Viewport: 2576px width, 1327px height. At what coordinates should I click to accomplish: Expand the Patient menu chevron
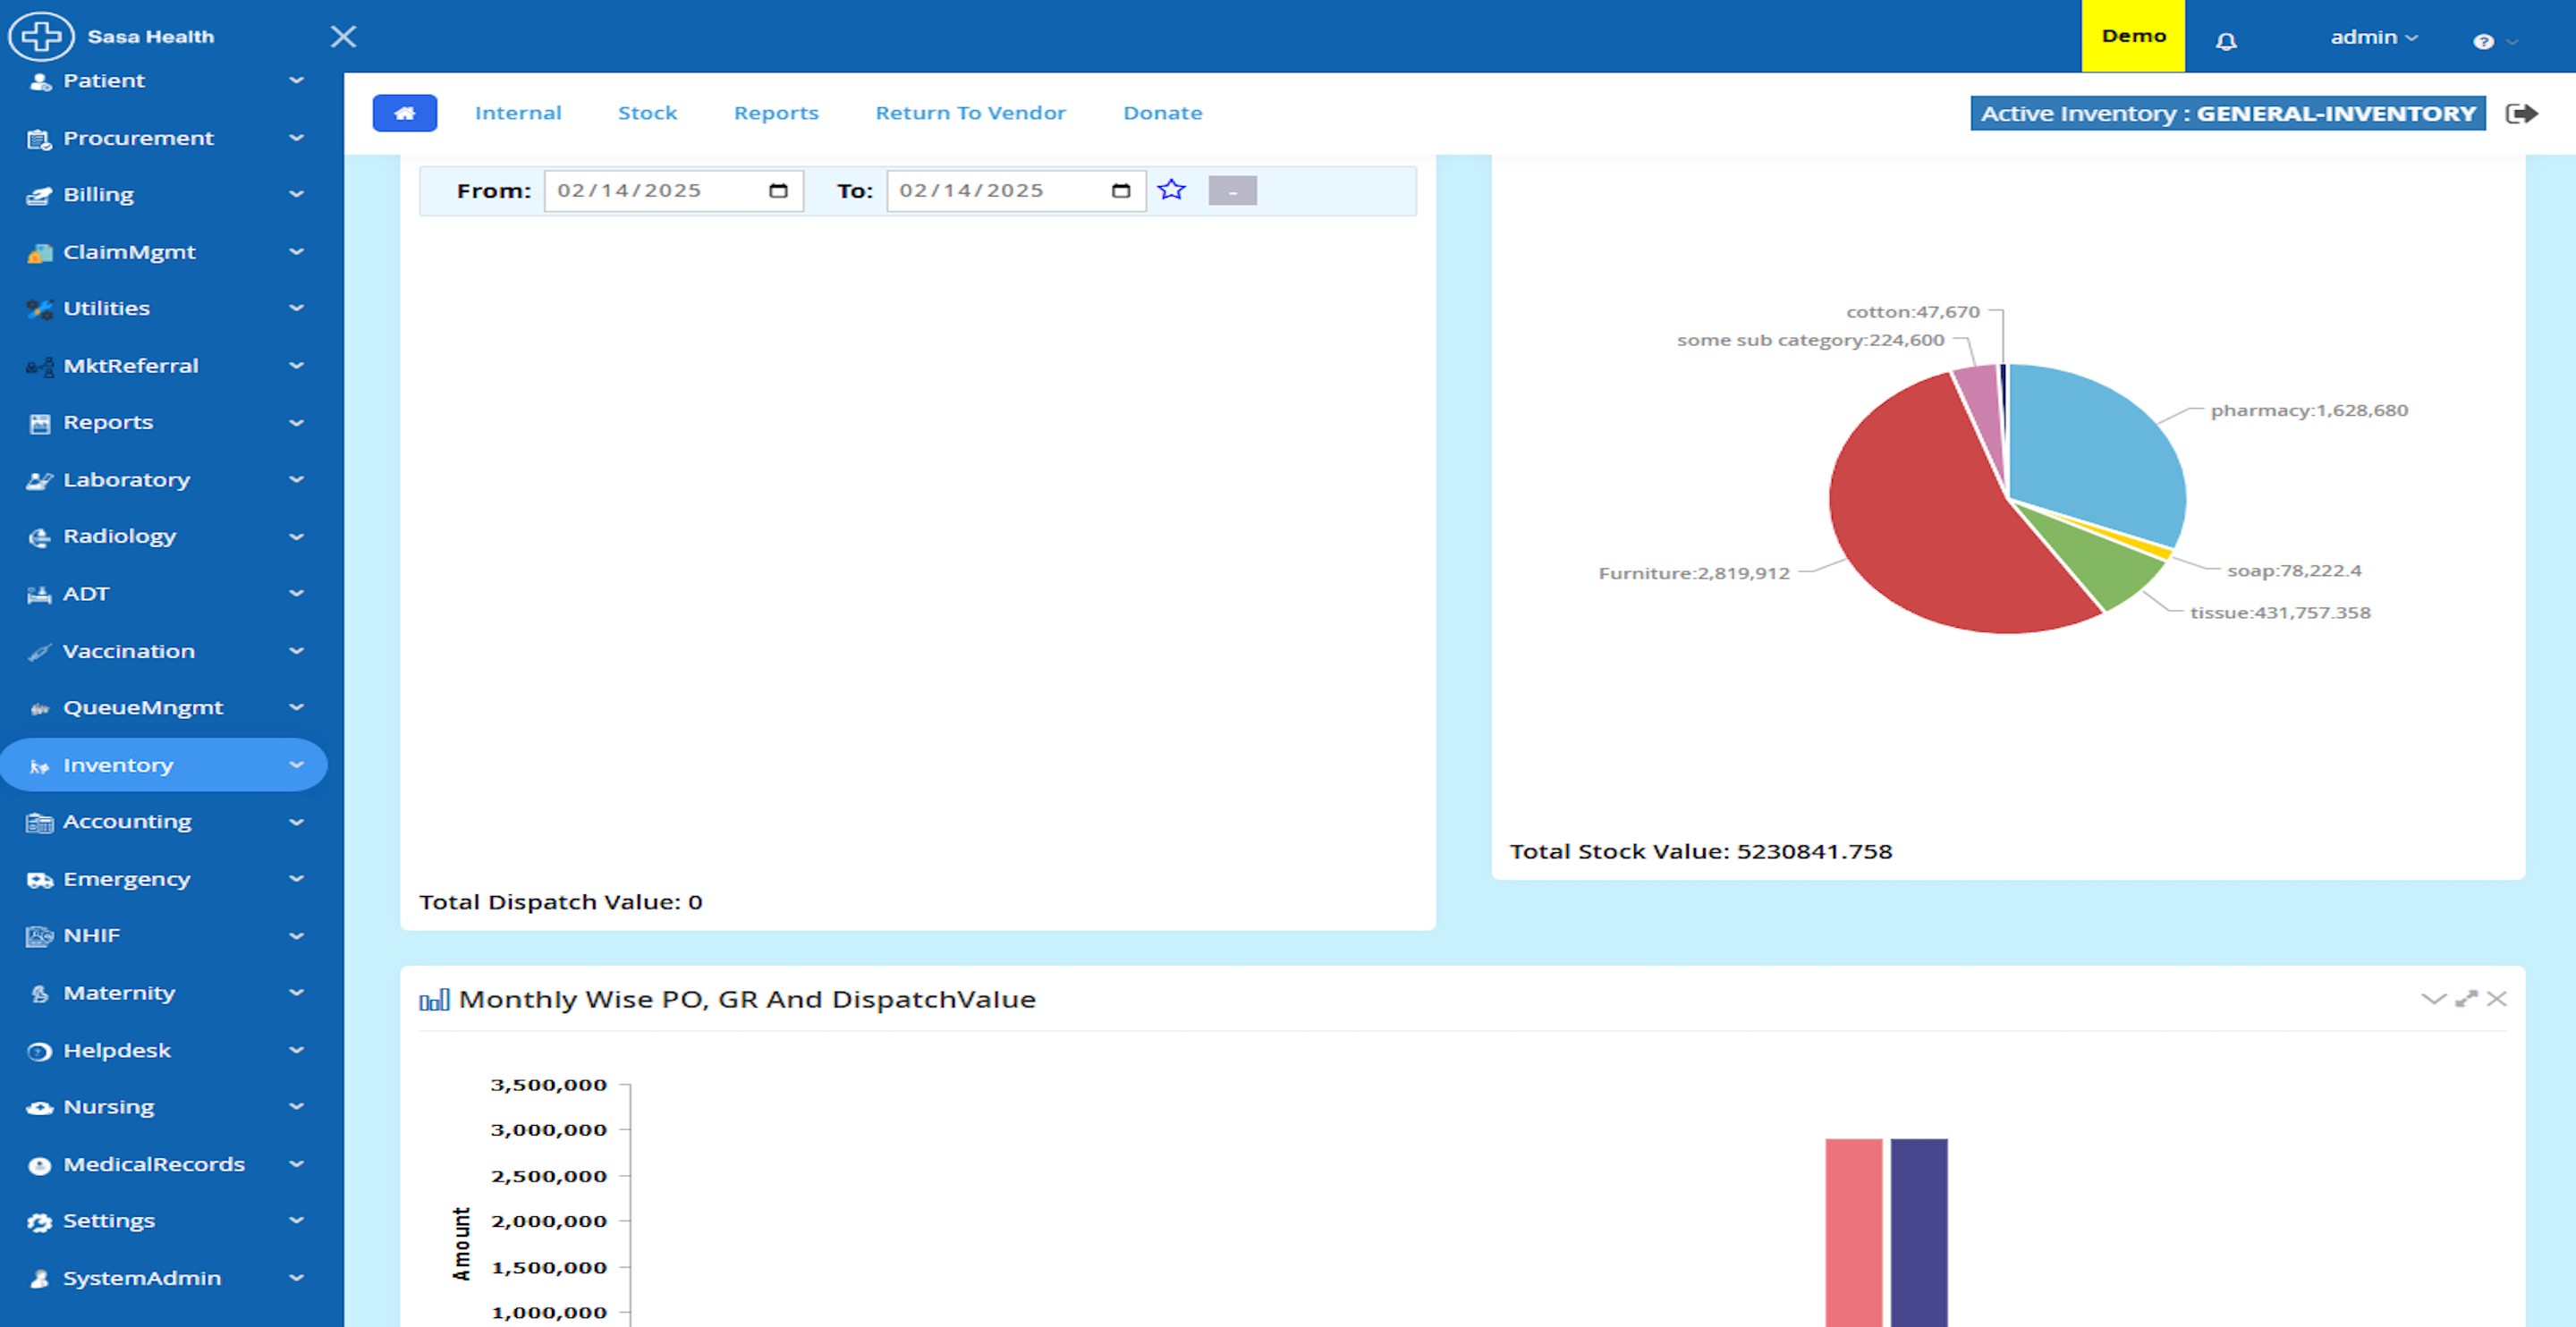[x=297, y=80]
